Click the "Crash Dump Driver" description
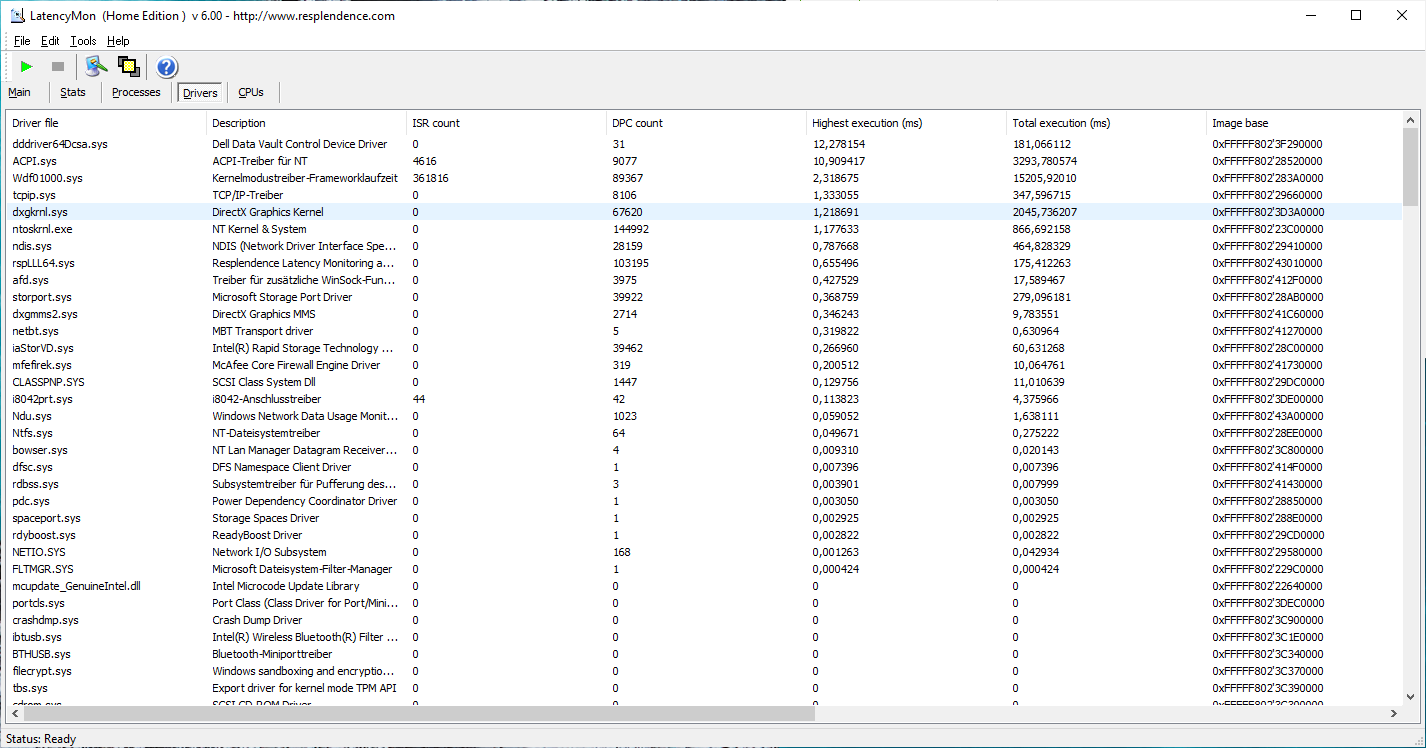This screenshot has width=1426, height=748. point(257,620)
